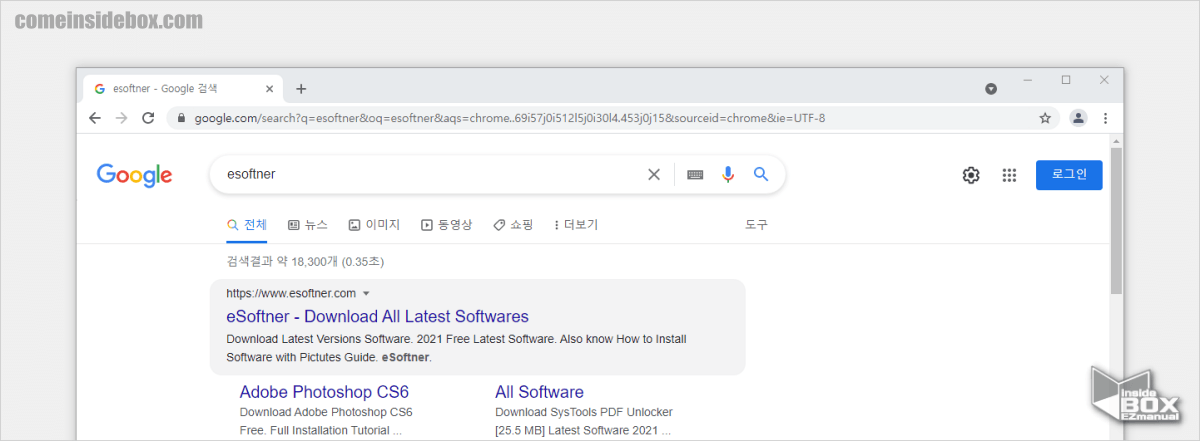Viewport: 1200px width, 441px height.
Task: Switch to the 쇼핑 tab
Action: [x=513, y=225]
